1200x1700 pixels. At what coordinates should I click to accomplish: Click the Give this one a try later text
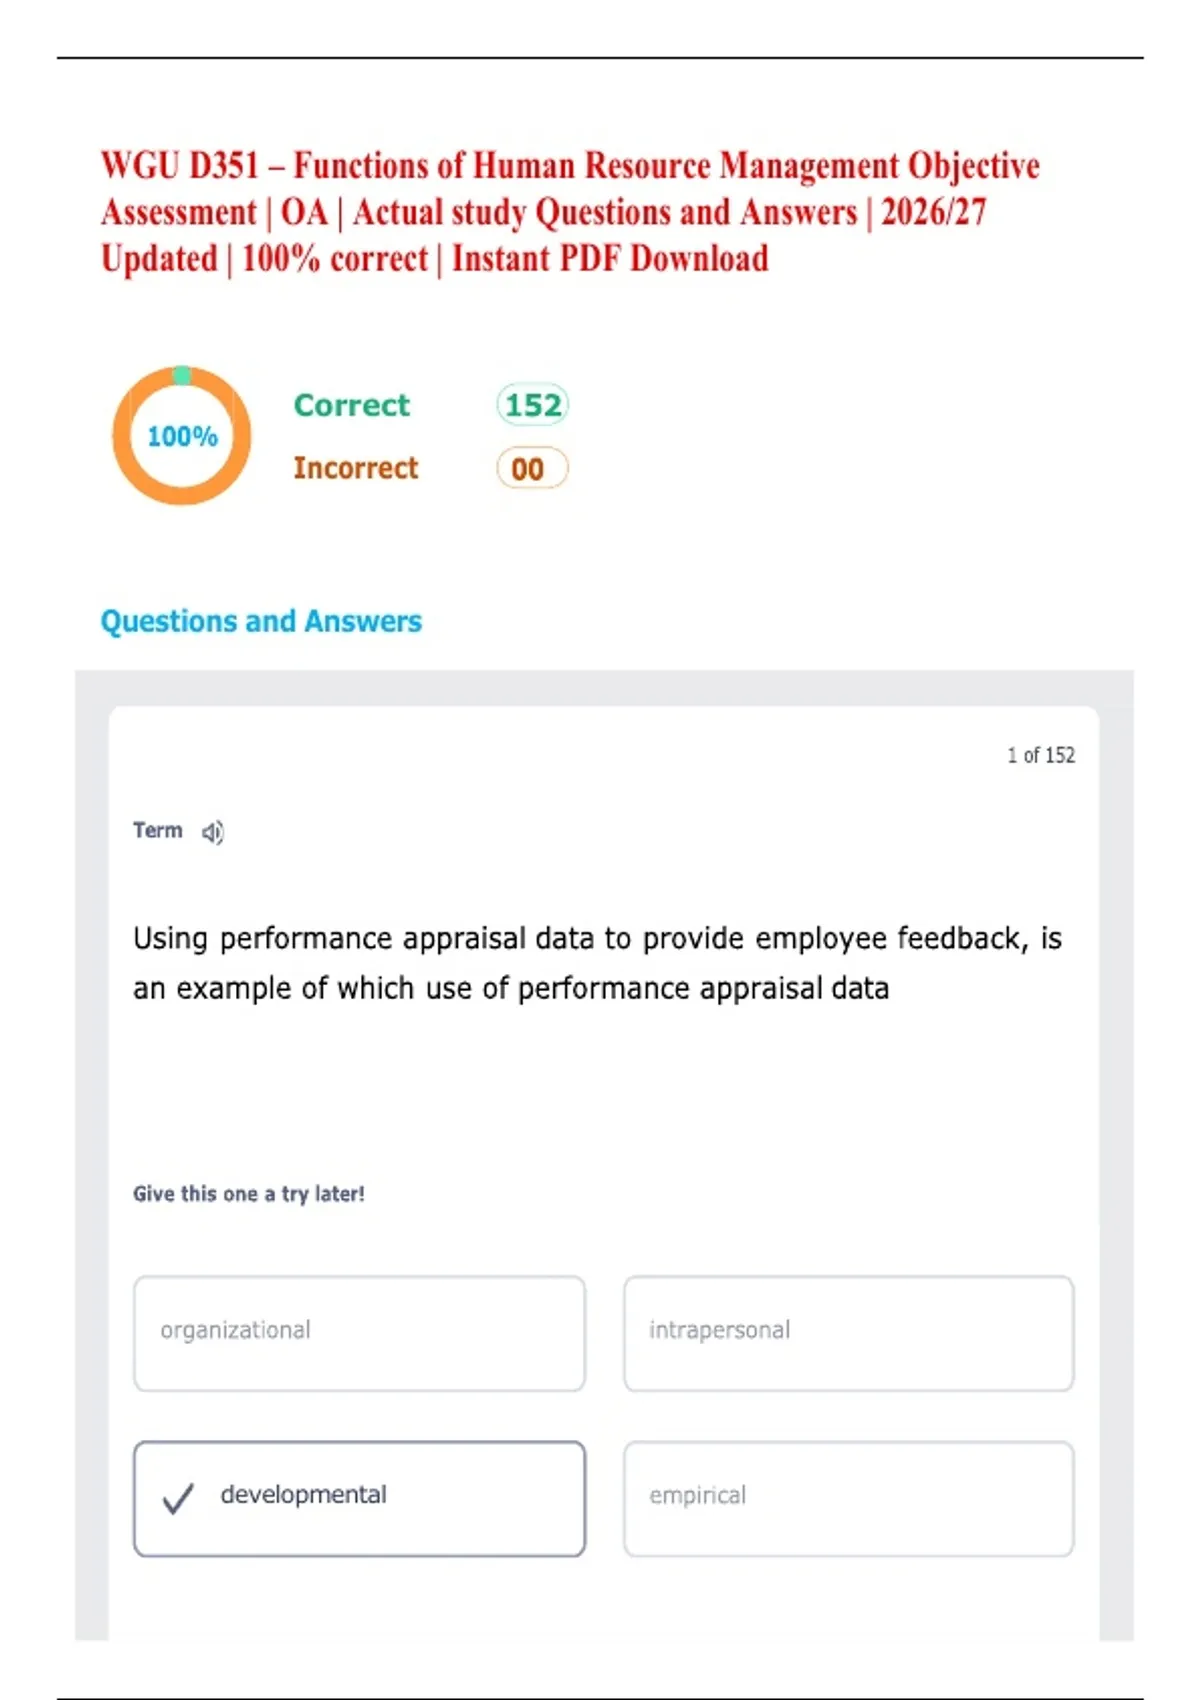pyautogui.click(x=249, y=1194)
